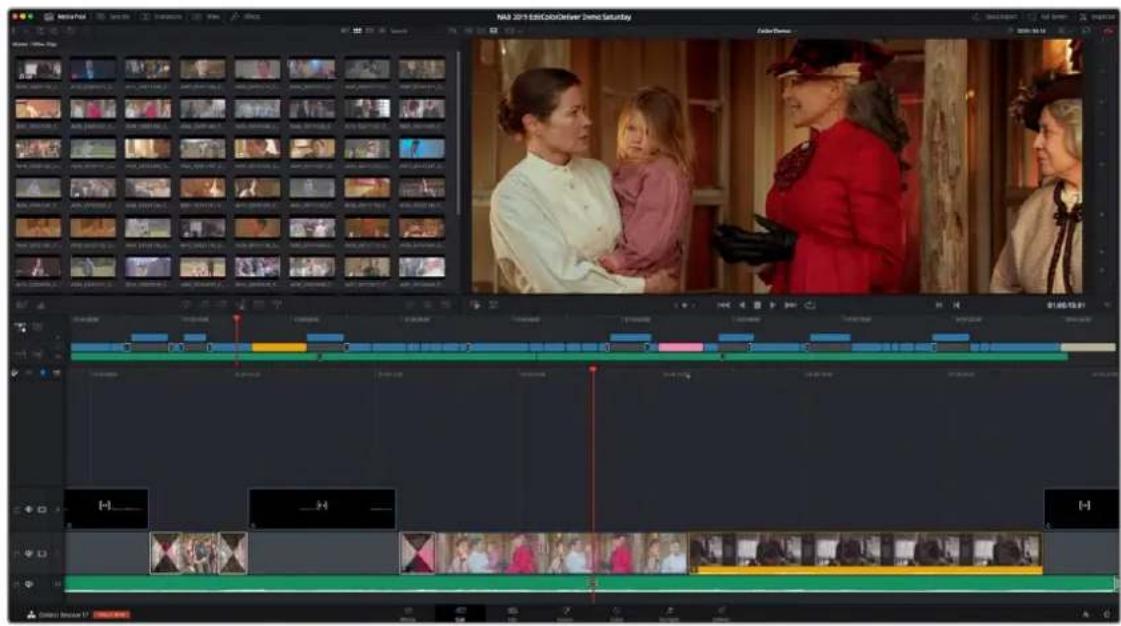This screenshot has height=626, width=1121.
Task: Open the Transitions tab
Action: 162,16
